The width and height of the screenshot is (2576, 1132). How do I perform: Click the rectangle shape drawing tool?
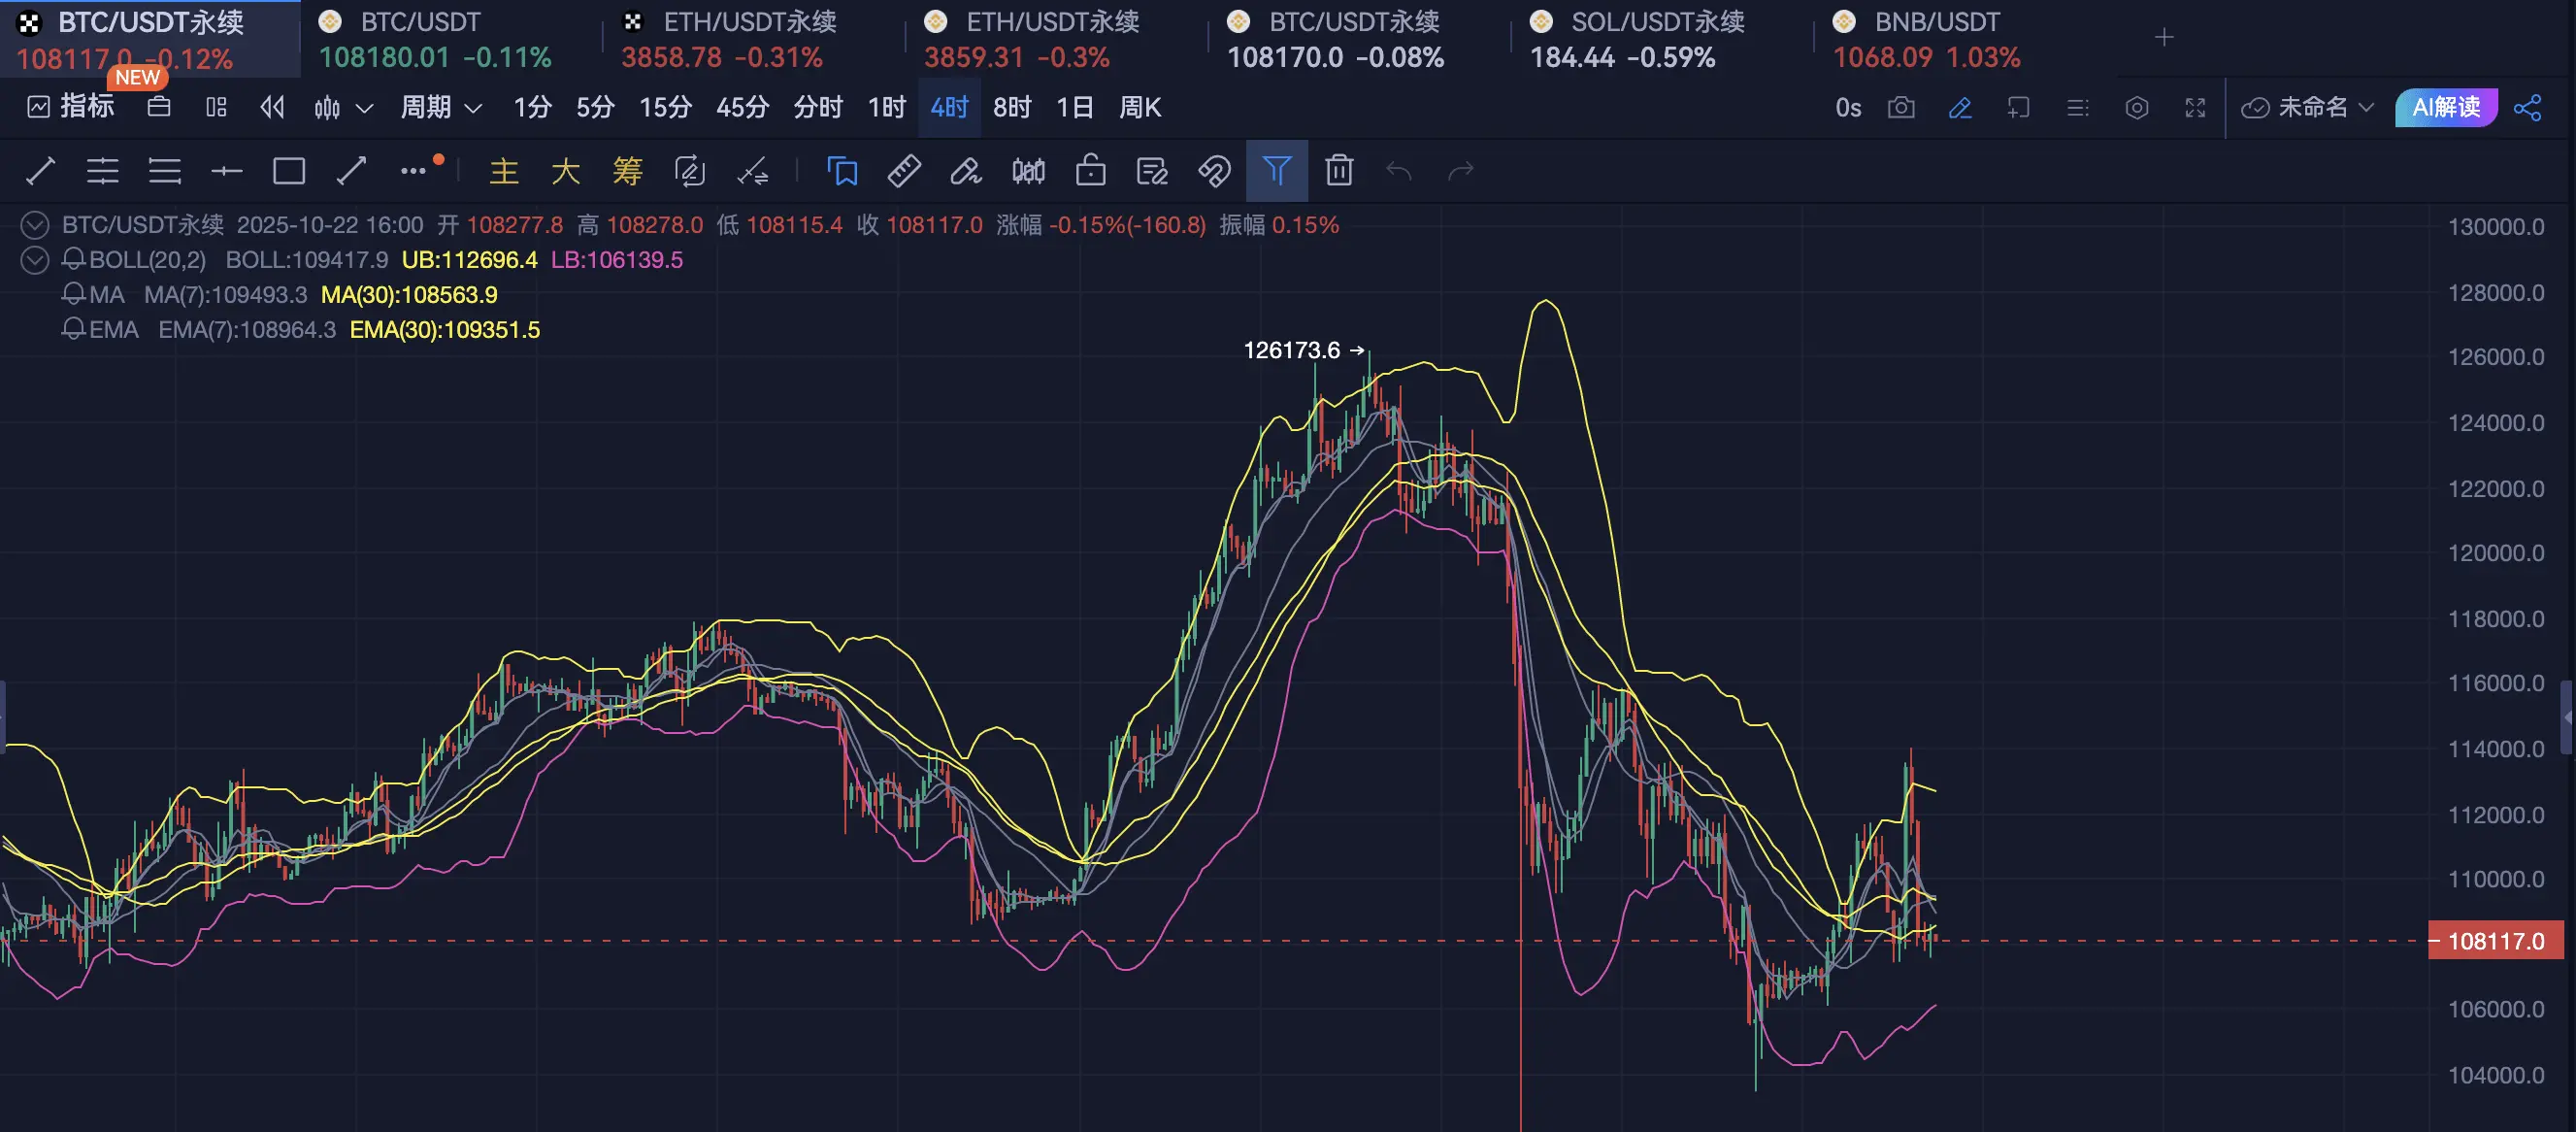[289, 171]
